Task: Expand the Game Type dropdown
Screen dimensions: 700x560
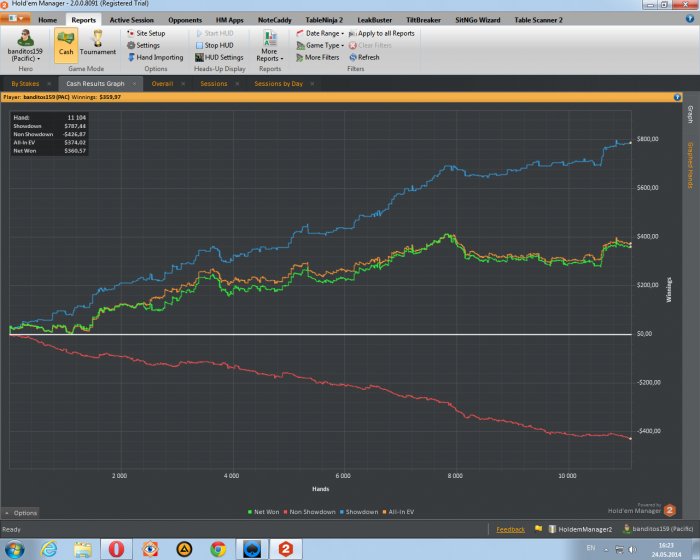Action: coord(320,45)
